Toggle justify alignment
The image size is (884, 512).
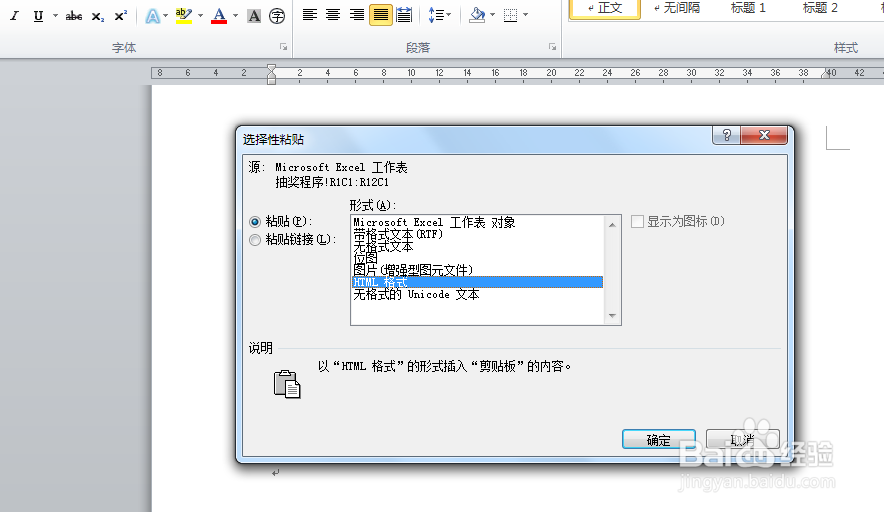[x=381, y=15]
